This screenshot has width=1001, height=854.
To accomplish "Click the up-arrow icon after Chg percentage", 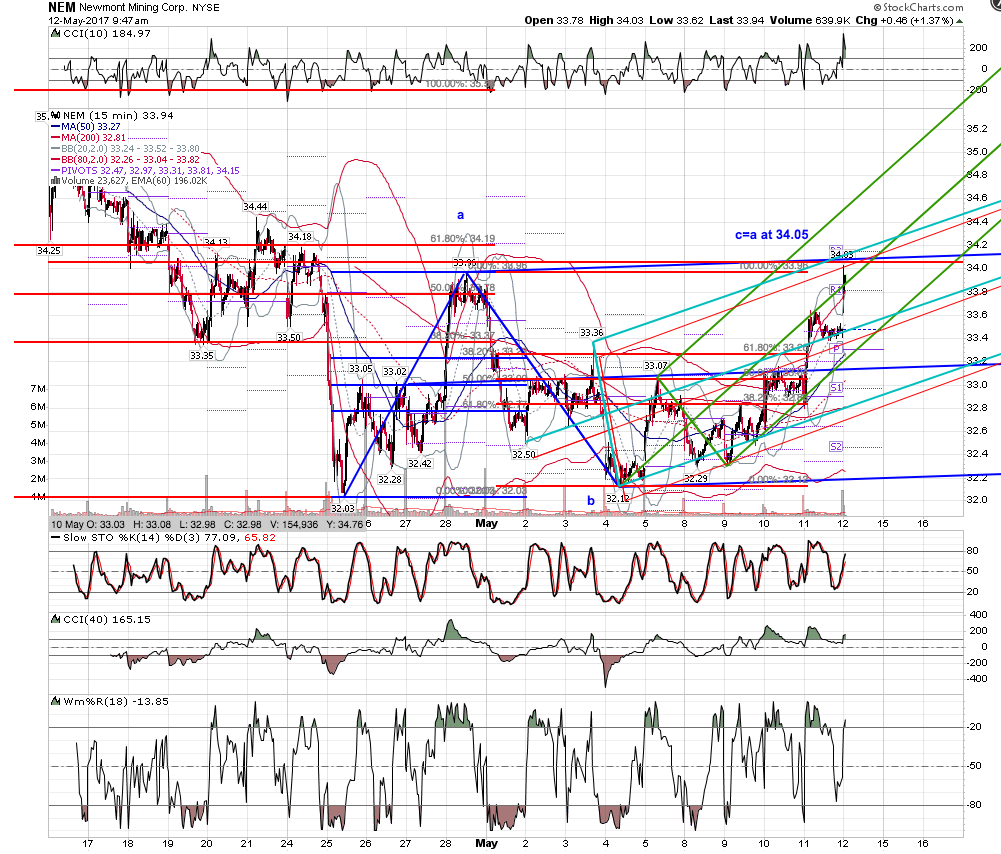I will pyautogui.click(x=960, y=21).
